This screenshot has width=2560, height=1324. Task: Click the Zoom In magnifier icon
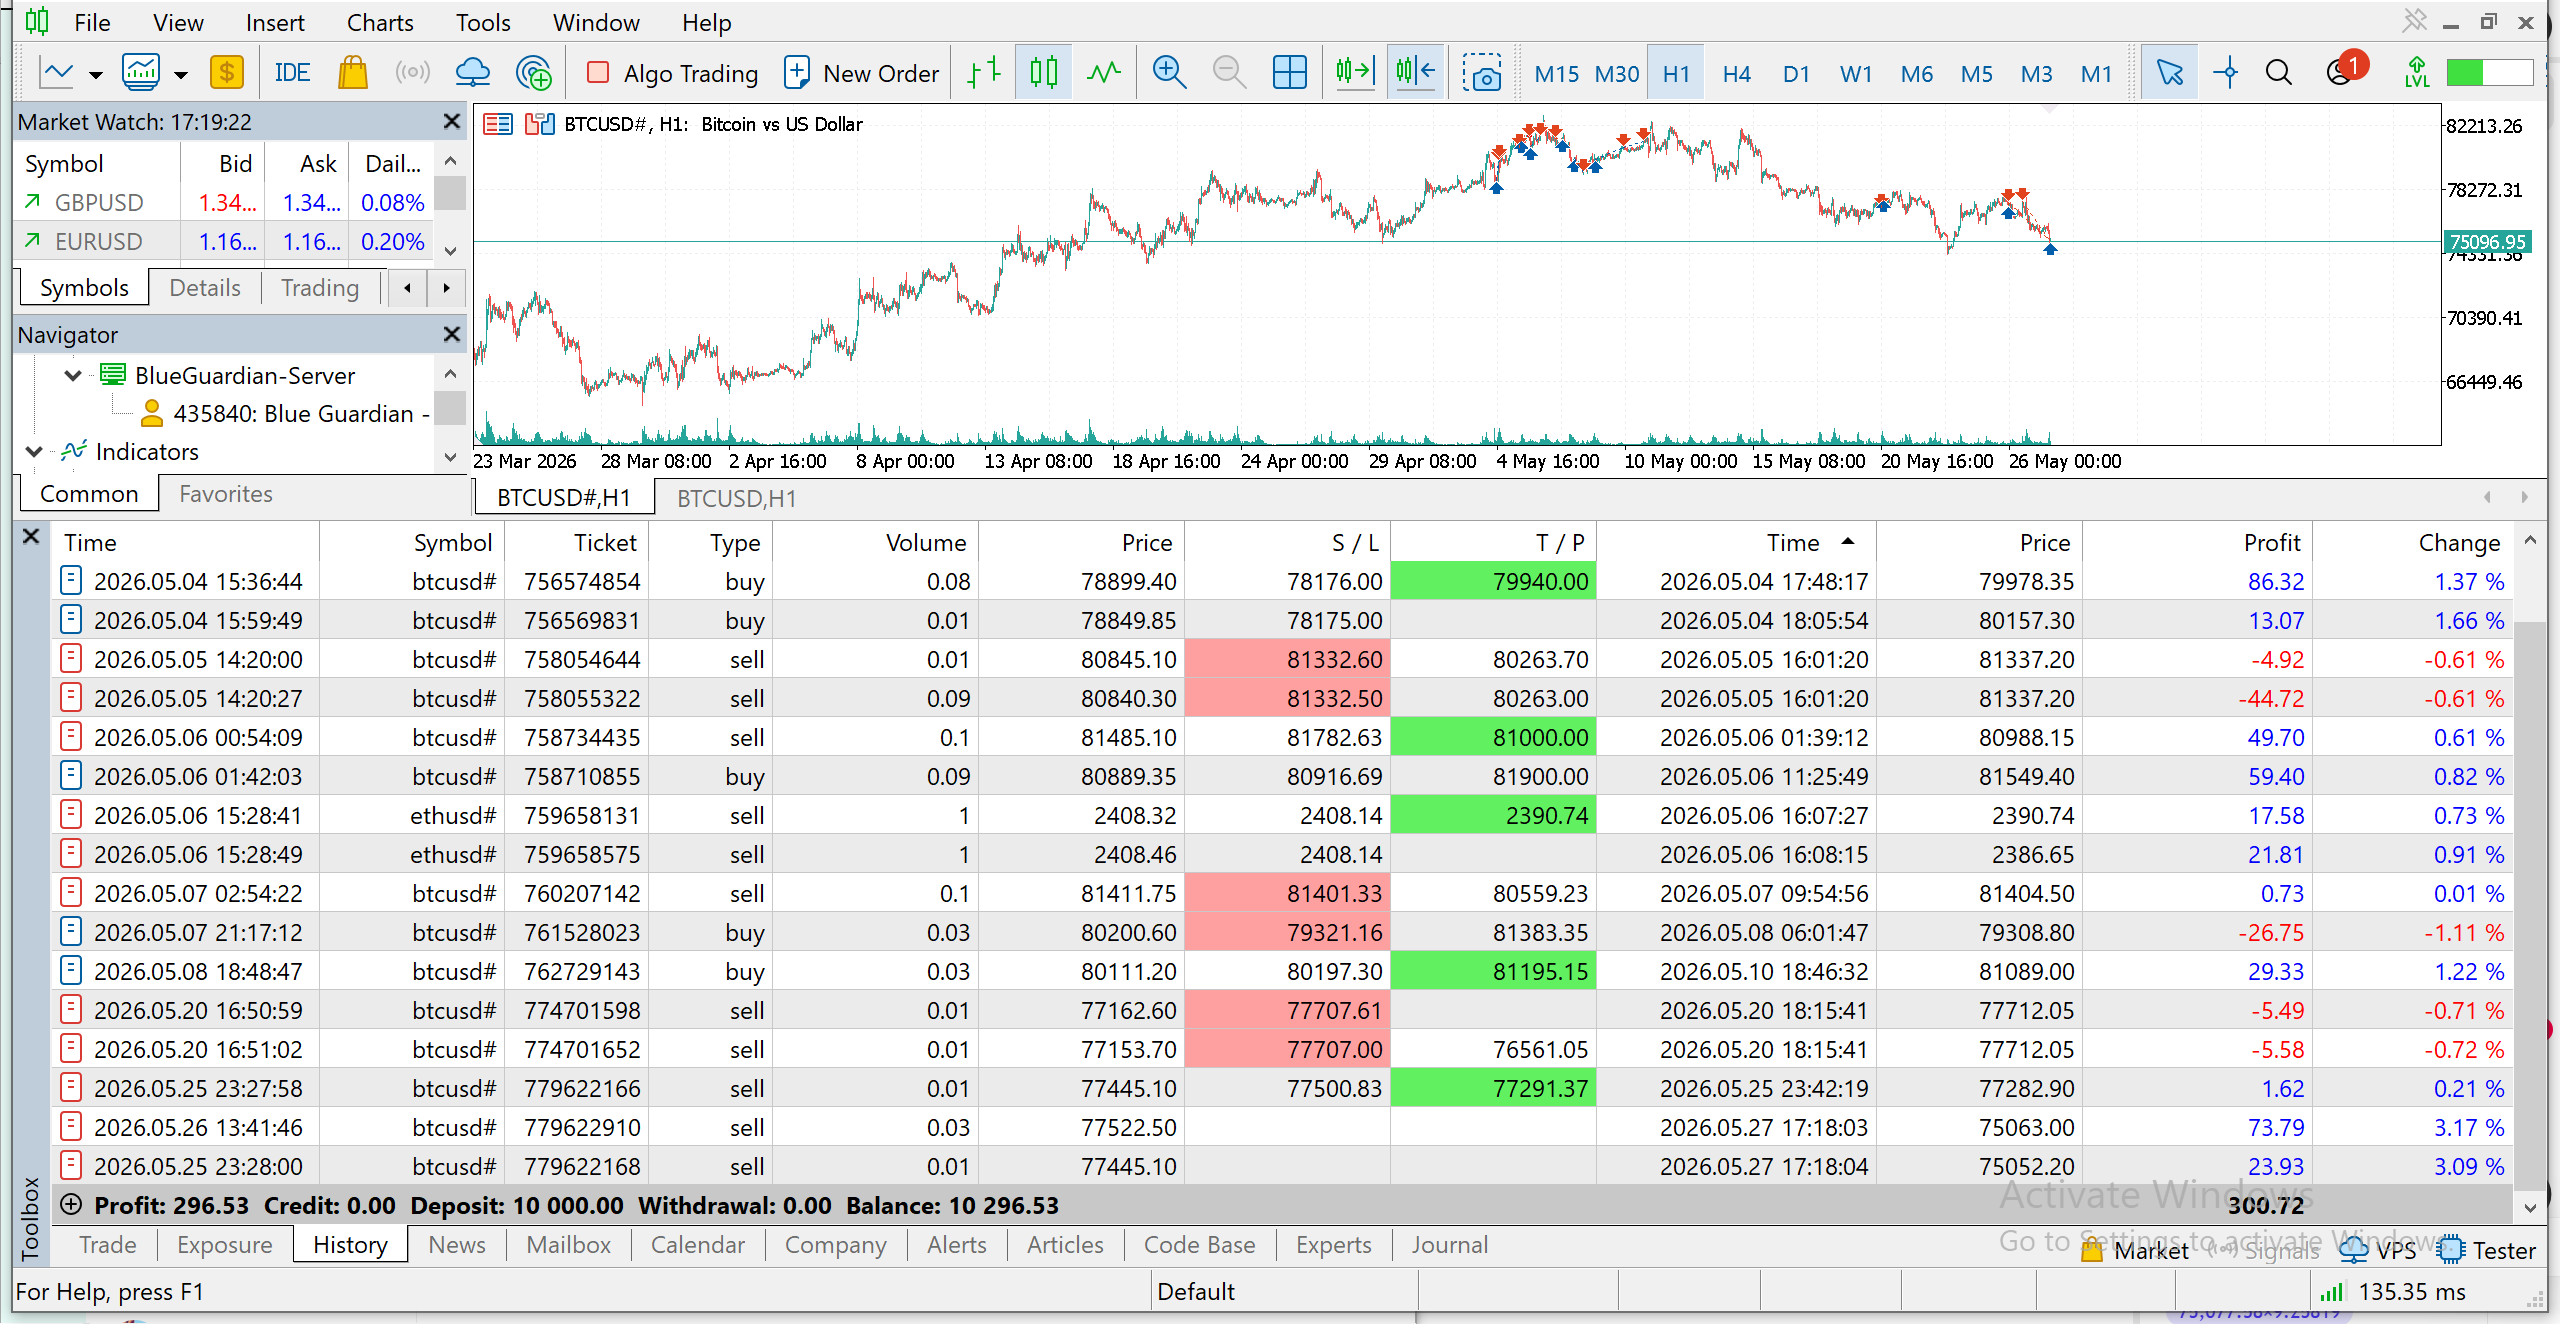(x=1169, y=73)
